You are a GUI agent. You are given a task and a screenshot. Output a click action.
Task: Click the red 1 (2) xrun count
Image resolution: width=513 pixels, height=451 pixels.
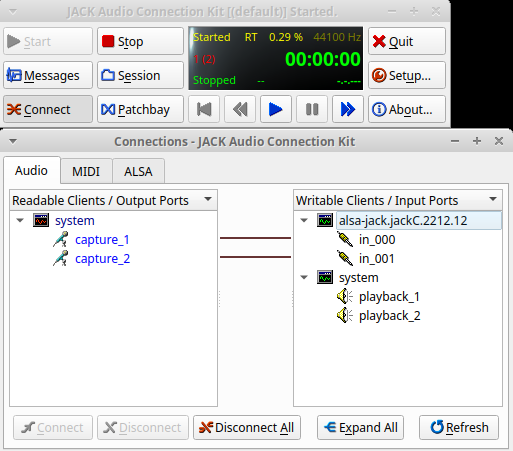pyautogui.click(x=205, y=59)
